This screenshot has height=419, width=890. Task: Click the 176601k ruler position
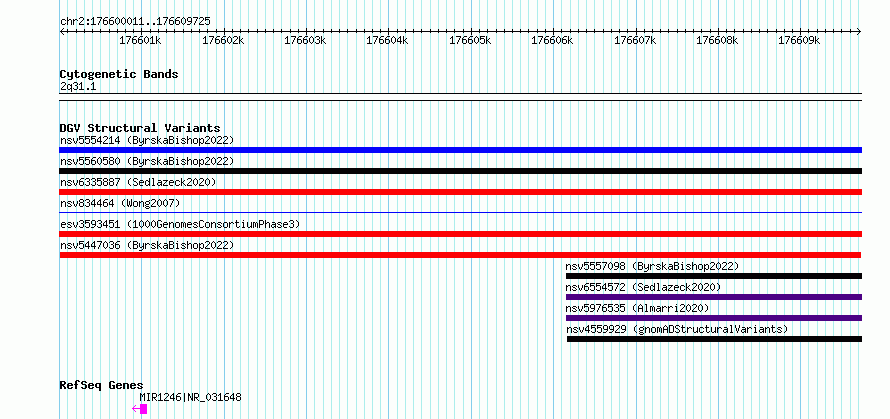(x=140, y=41)
